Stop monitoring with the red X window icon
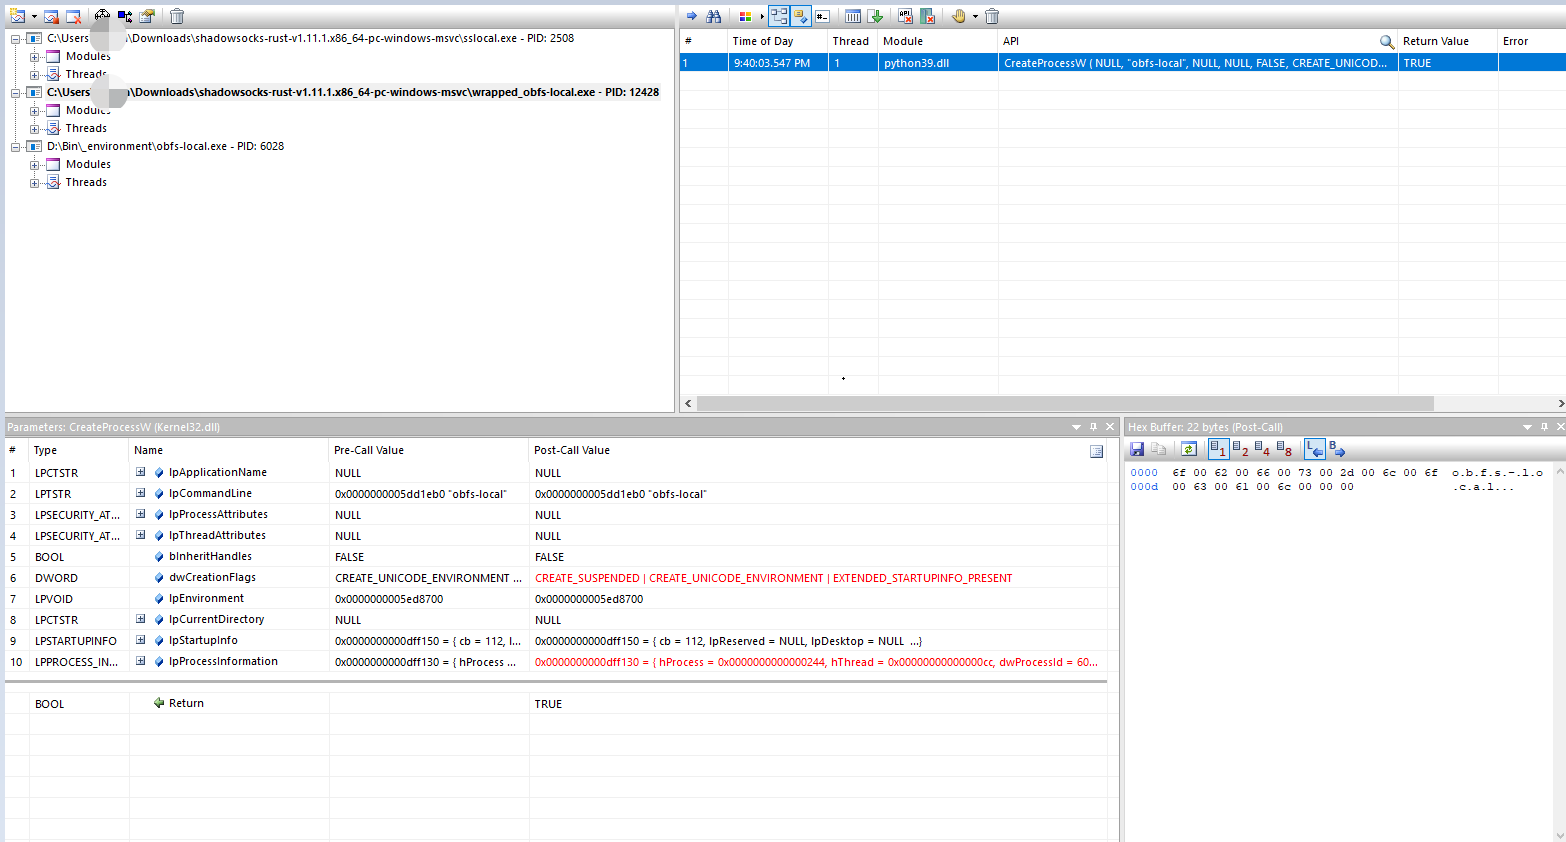This screenshot has width=1566, height=842. coord(73,16)
